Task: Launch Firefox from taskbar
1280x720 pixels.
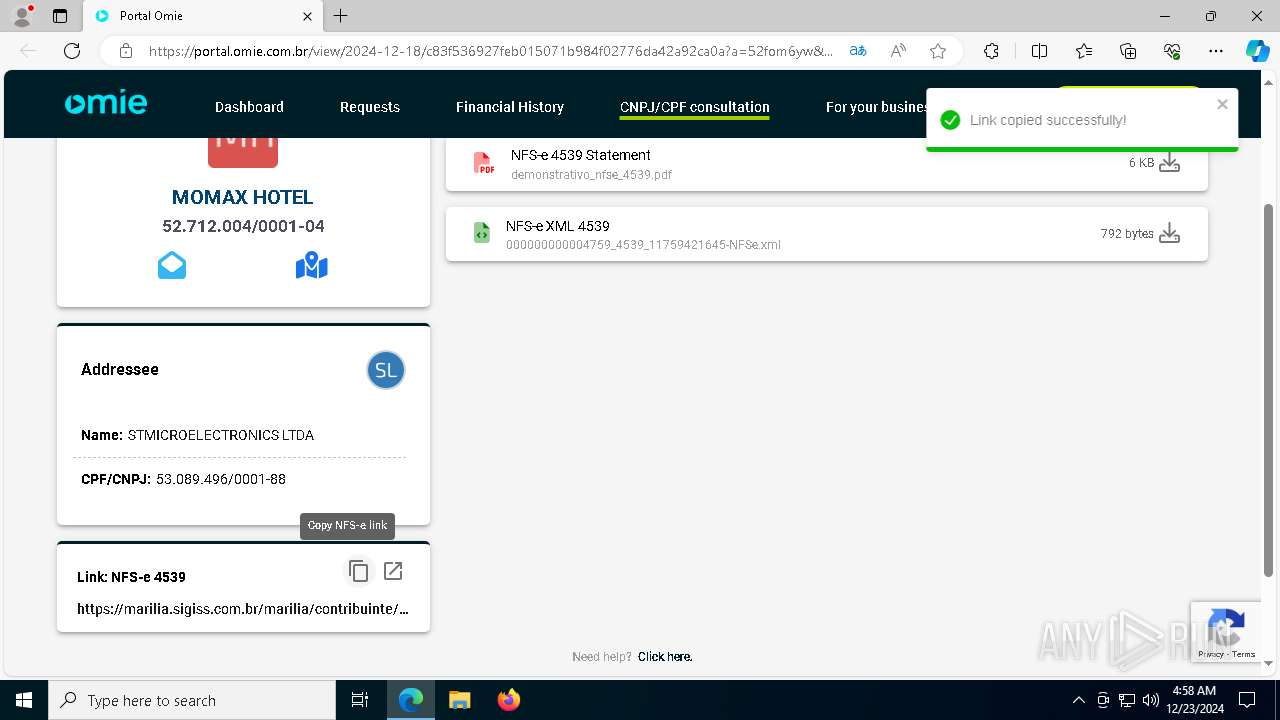Action: coord(509,700)
